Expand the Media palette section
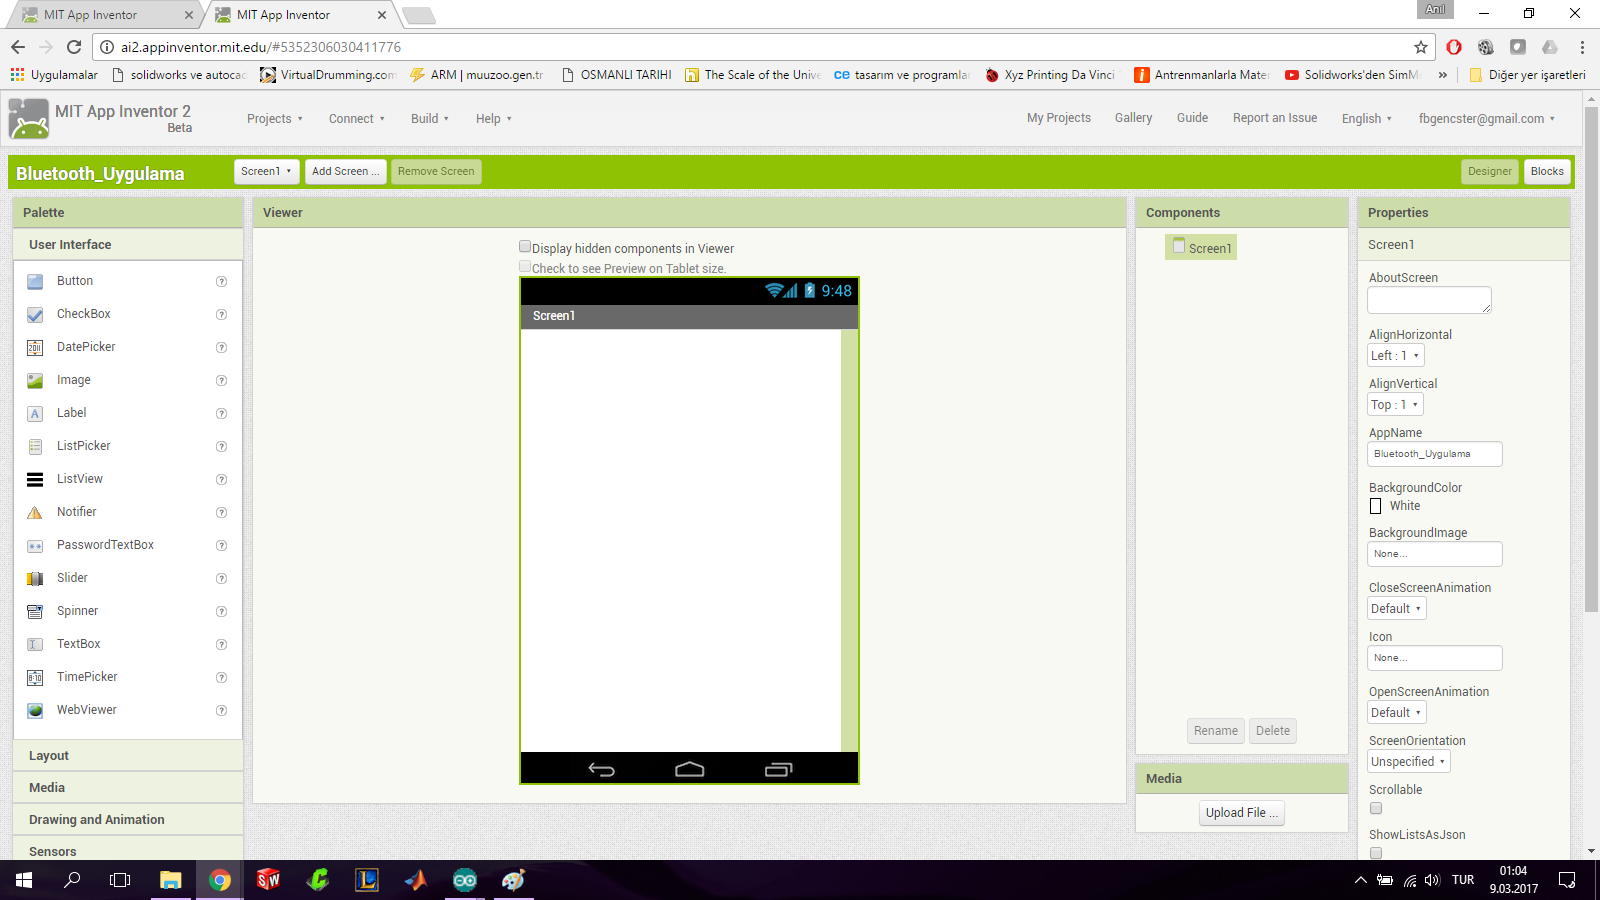The width and height of the screenshot is (1600, 900). [x=128, y=788]
